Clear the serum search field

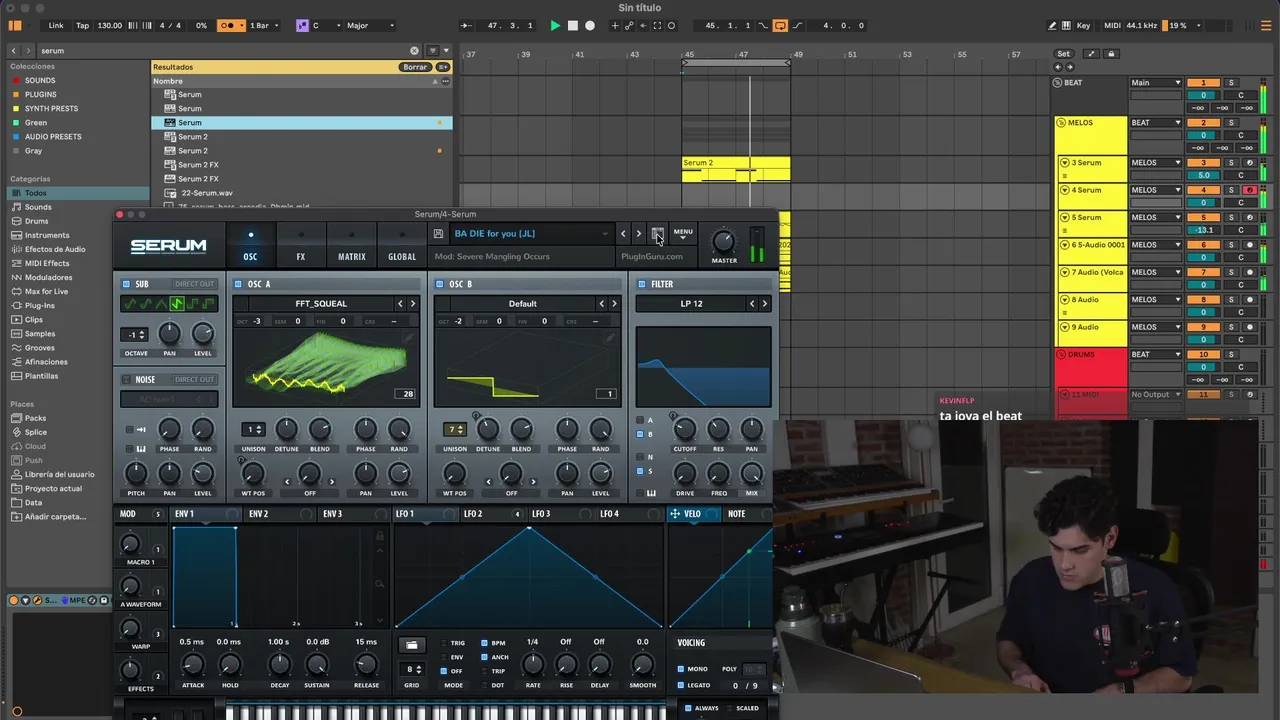(414, 50)
